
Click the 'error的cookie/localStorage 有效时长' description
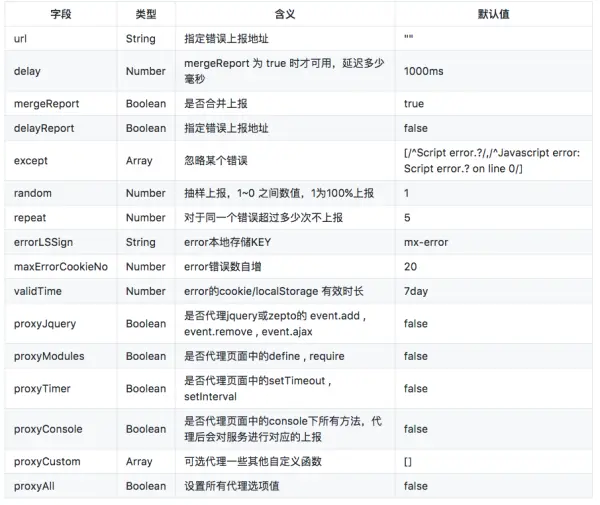274,291
